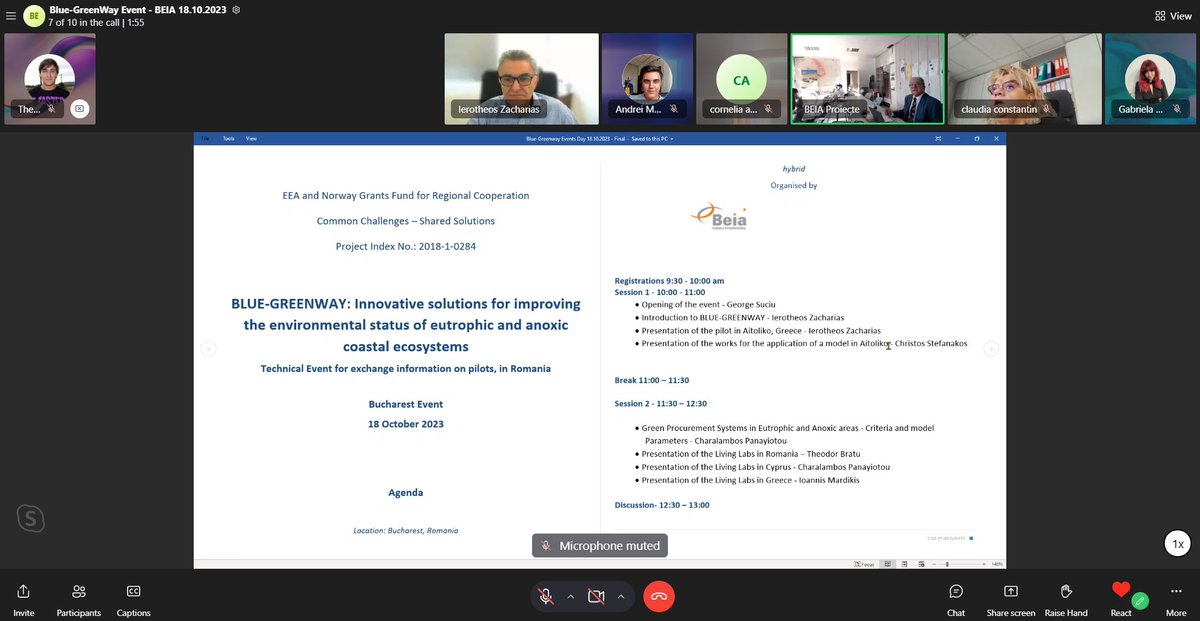
Task: Click the heart React icon
Action: 1120,590
